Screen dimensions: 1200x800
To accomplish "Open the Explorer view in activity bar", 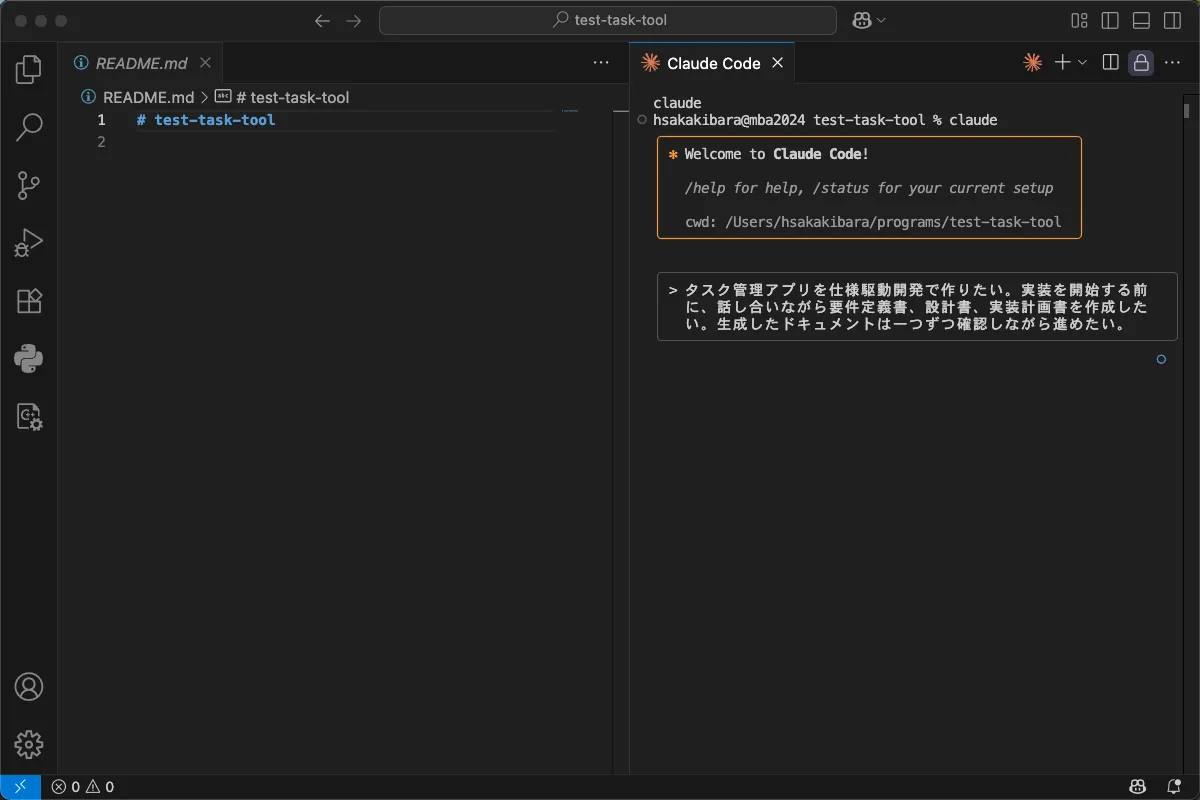I will tap(29, 69).
